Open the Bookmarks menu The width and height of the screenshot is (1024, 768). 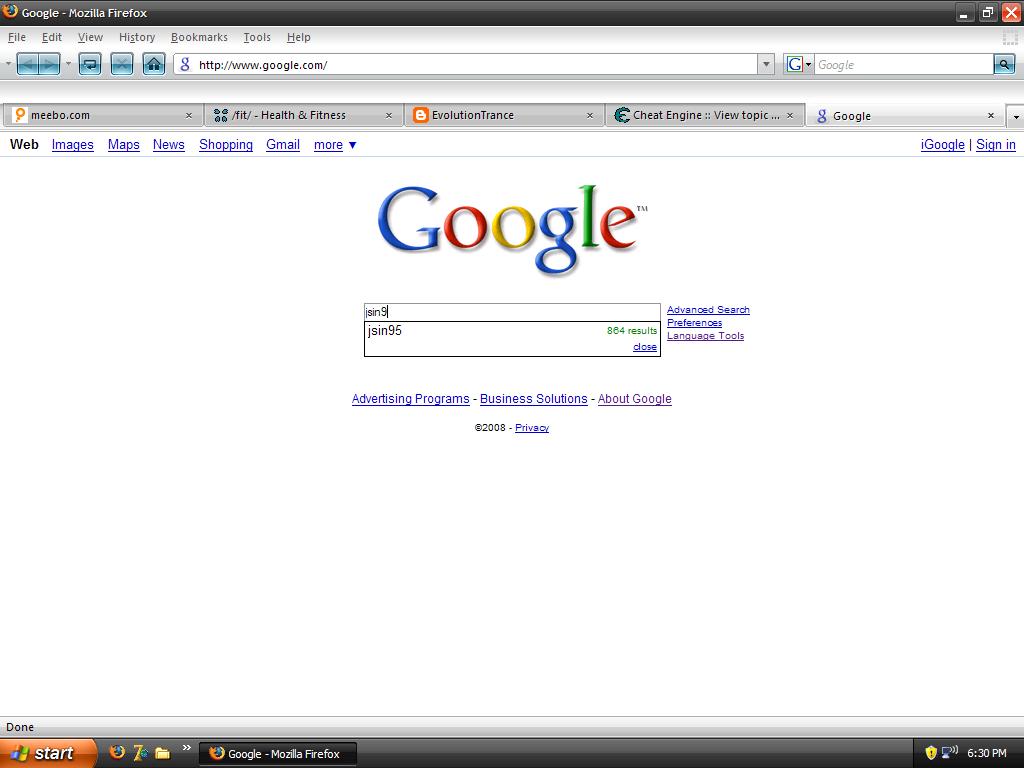tap(199, 37)
